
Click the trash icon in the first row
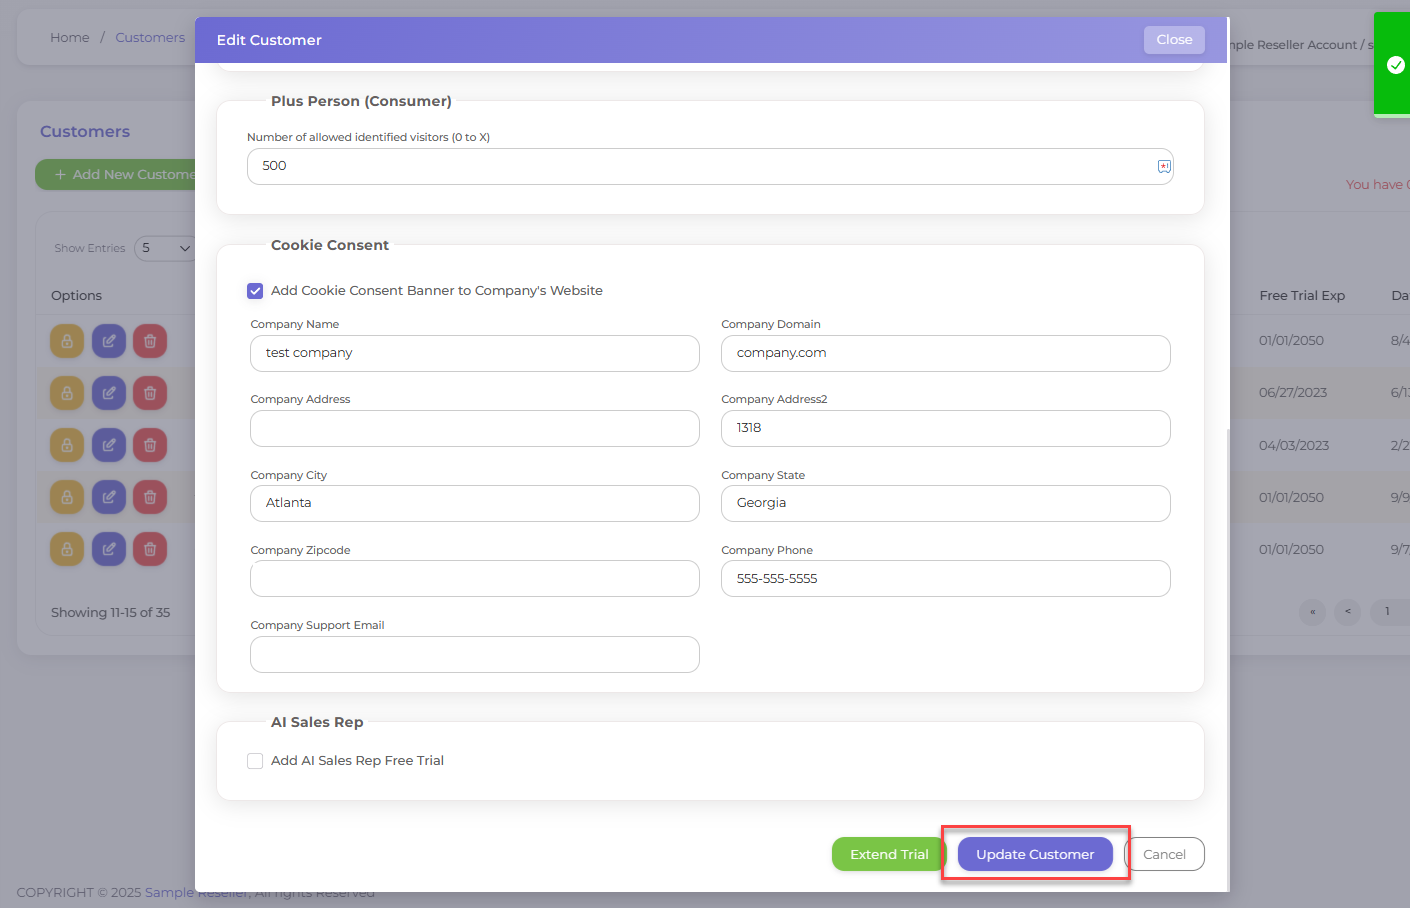pos(150,341)
